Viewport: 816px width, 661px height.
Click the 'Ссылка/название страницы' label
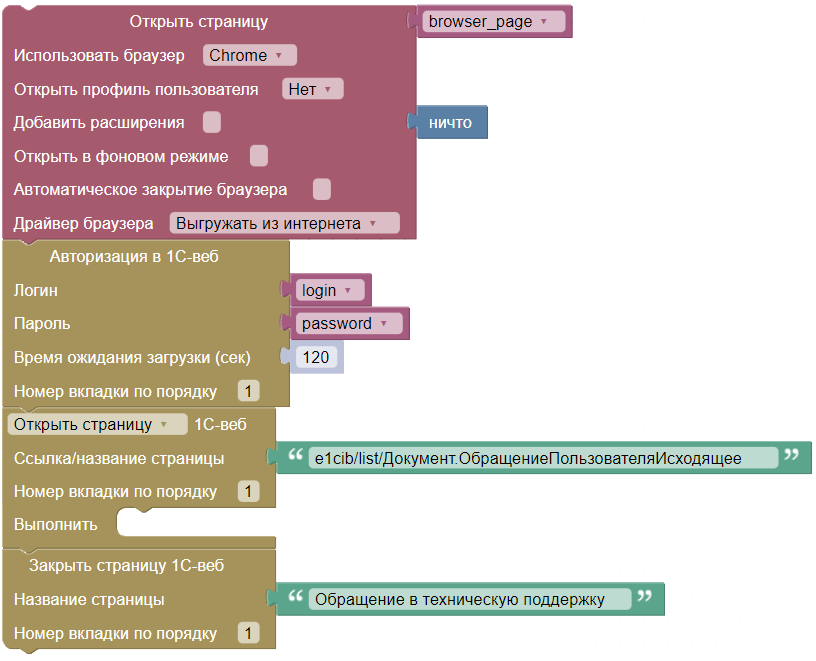119,459
